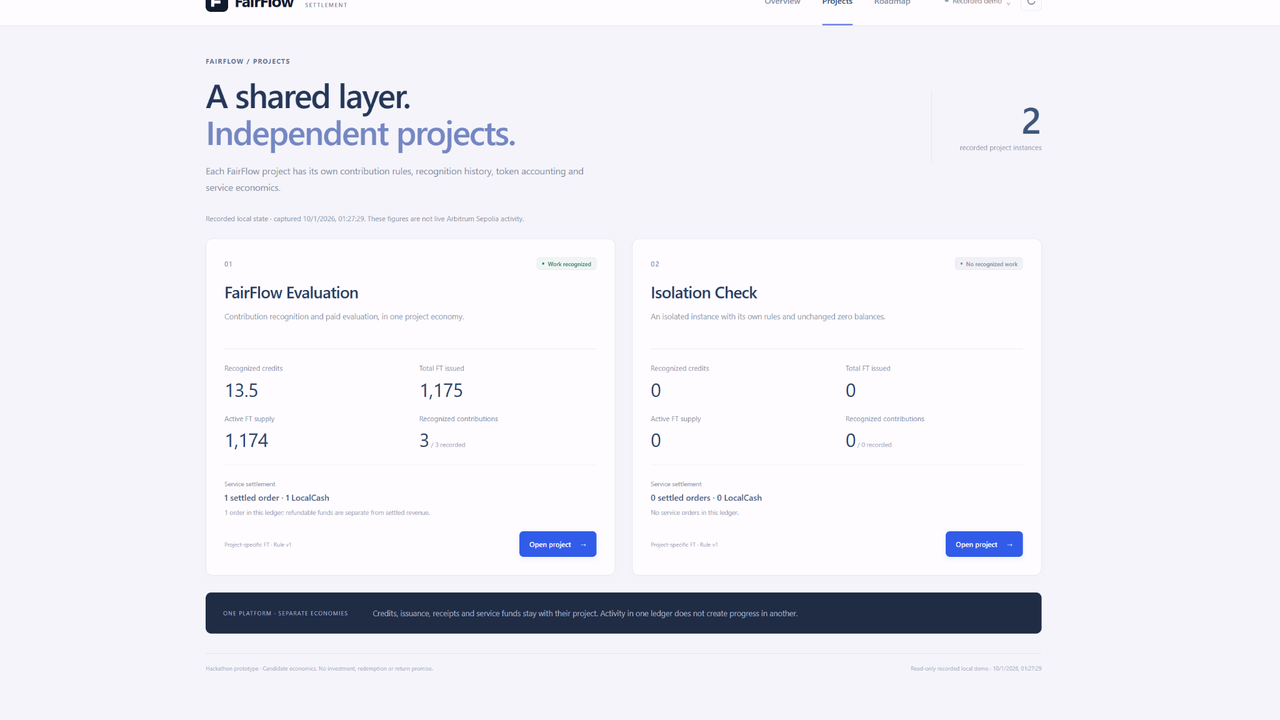
Task: Click the No recognized work badge
Action: coord(989,264)
